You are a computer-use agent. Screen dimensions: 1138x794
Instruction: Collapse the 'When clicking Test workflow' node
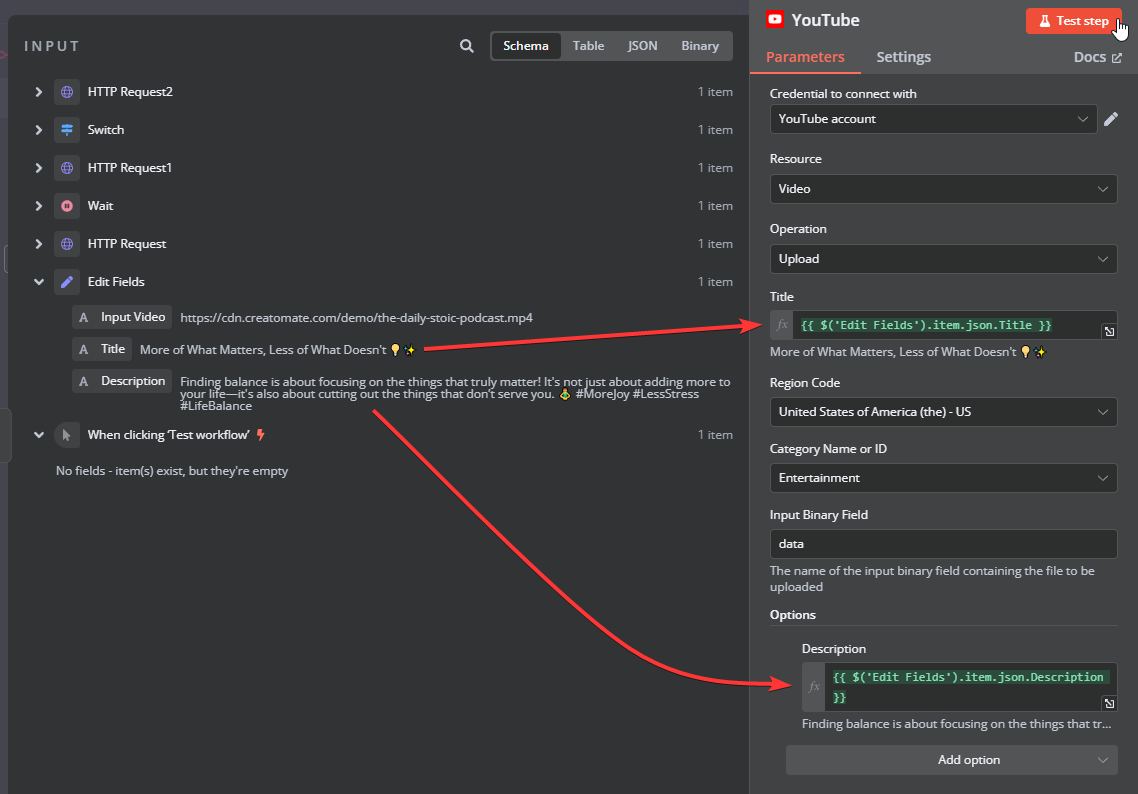pos(38,435)
